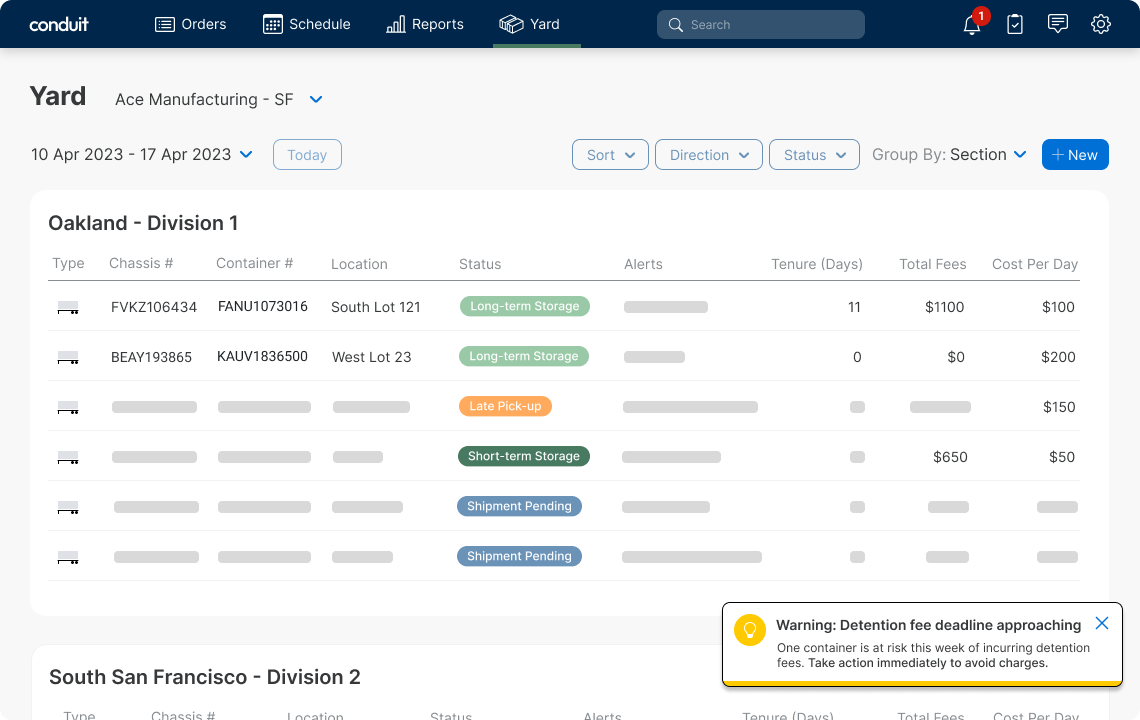This screenshot has width=1140, height=720.
Task: Open notifications bell with badge
Action: pyautogui.click(x=970, y=24)
